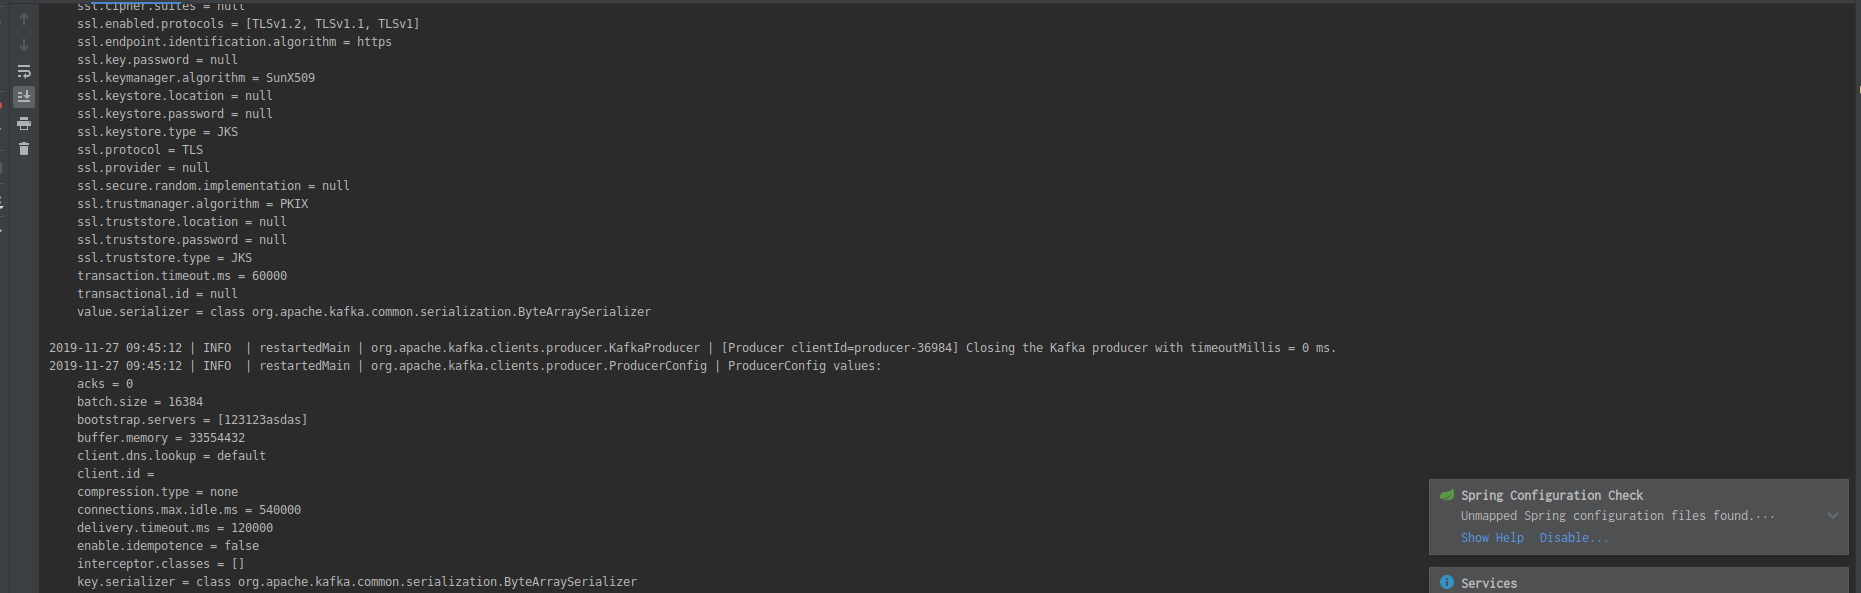The width and height of the screenshot is (1861, 593).
Task: Click the Services notification header
Action: point(1489,582)
